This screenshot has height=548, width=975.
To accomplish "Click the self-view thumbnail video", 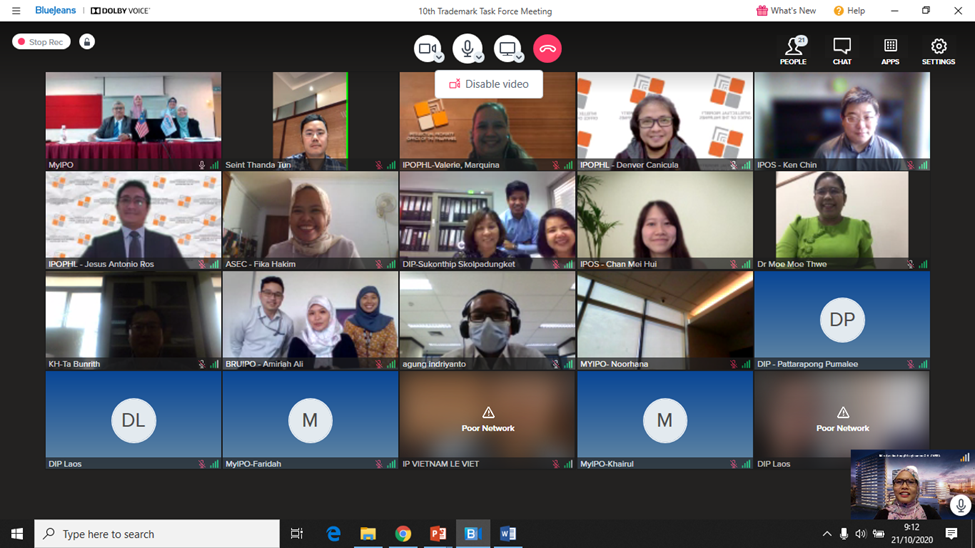I will (912, 485).
